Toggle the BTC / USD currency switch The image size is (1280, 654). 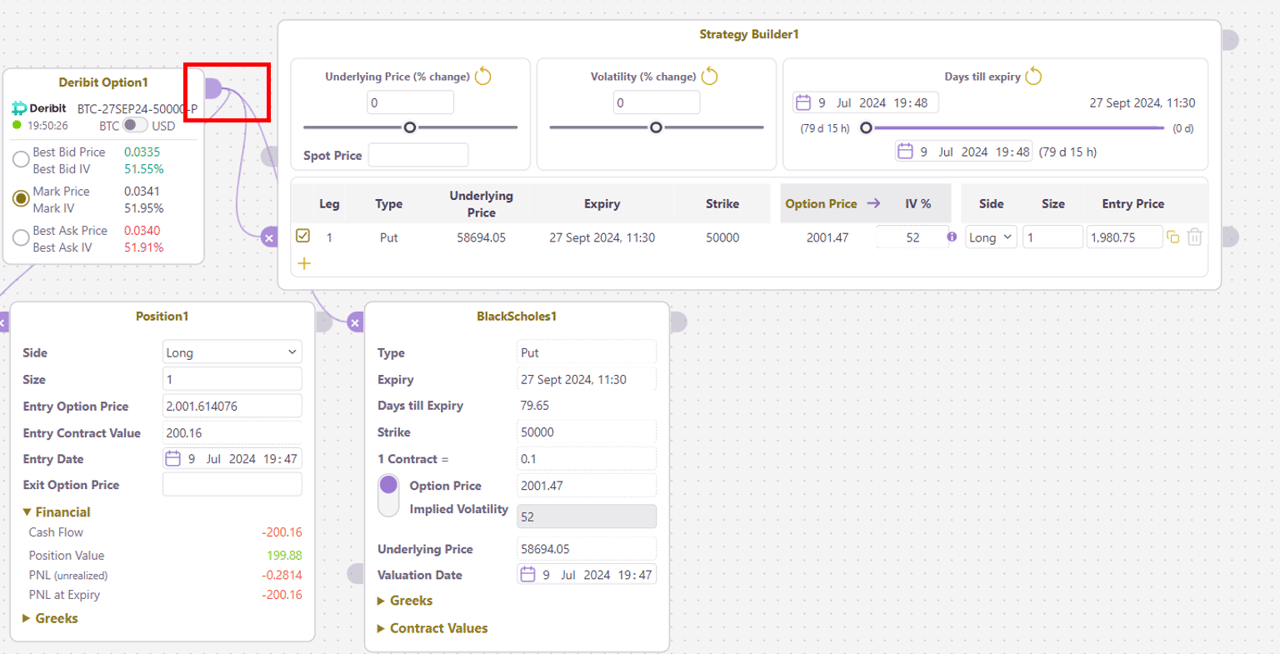point(135,125)
